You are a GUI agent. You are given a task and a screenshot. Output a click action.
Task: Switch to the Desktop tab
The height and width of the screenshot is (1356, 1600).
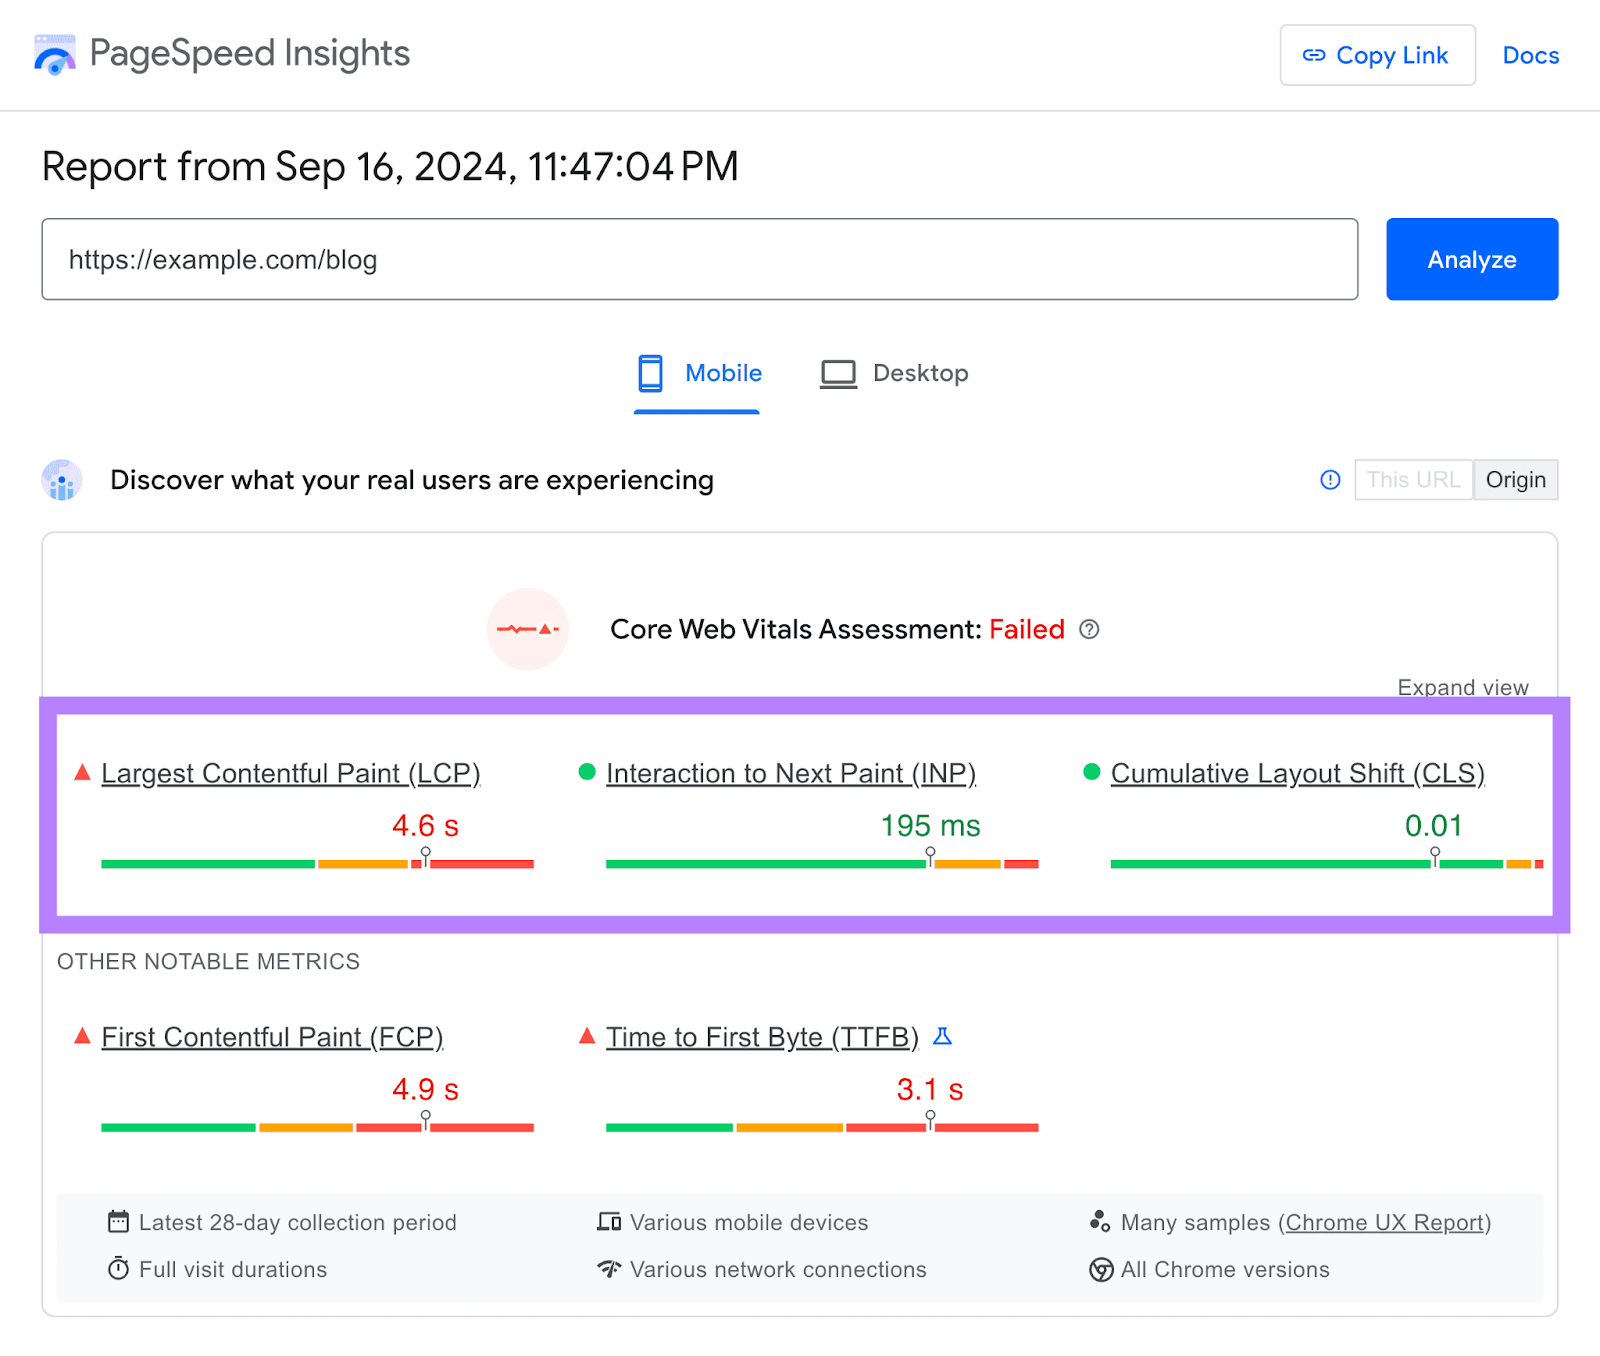click(x=894, y=374)
